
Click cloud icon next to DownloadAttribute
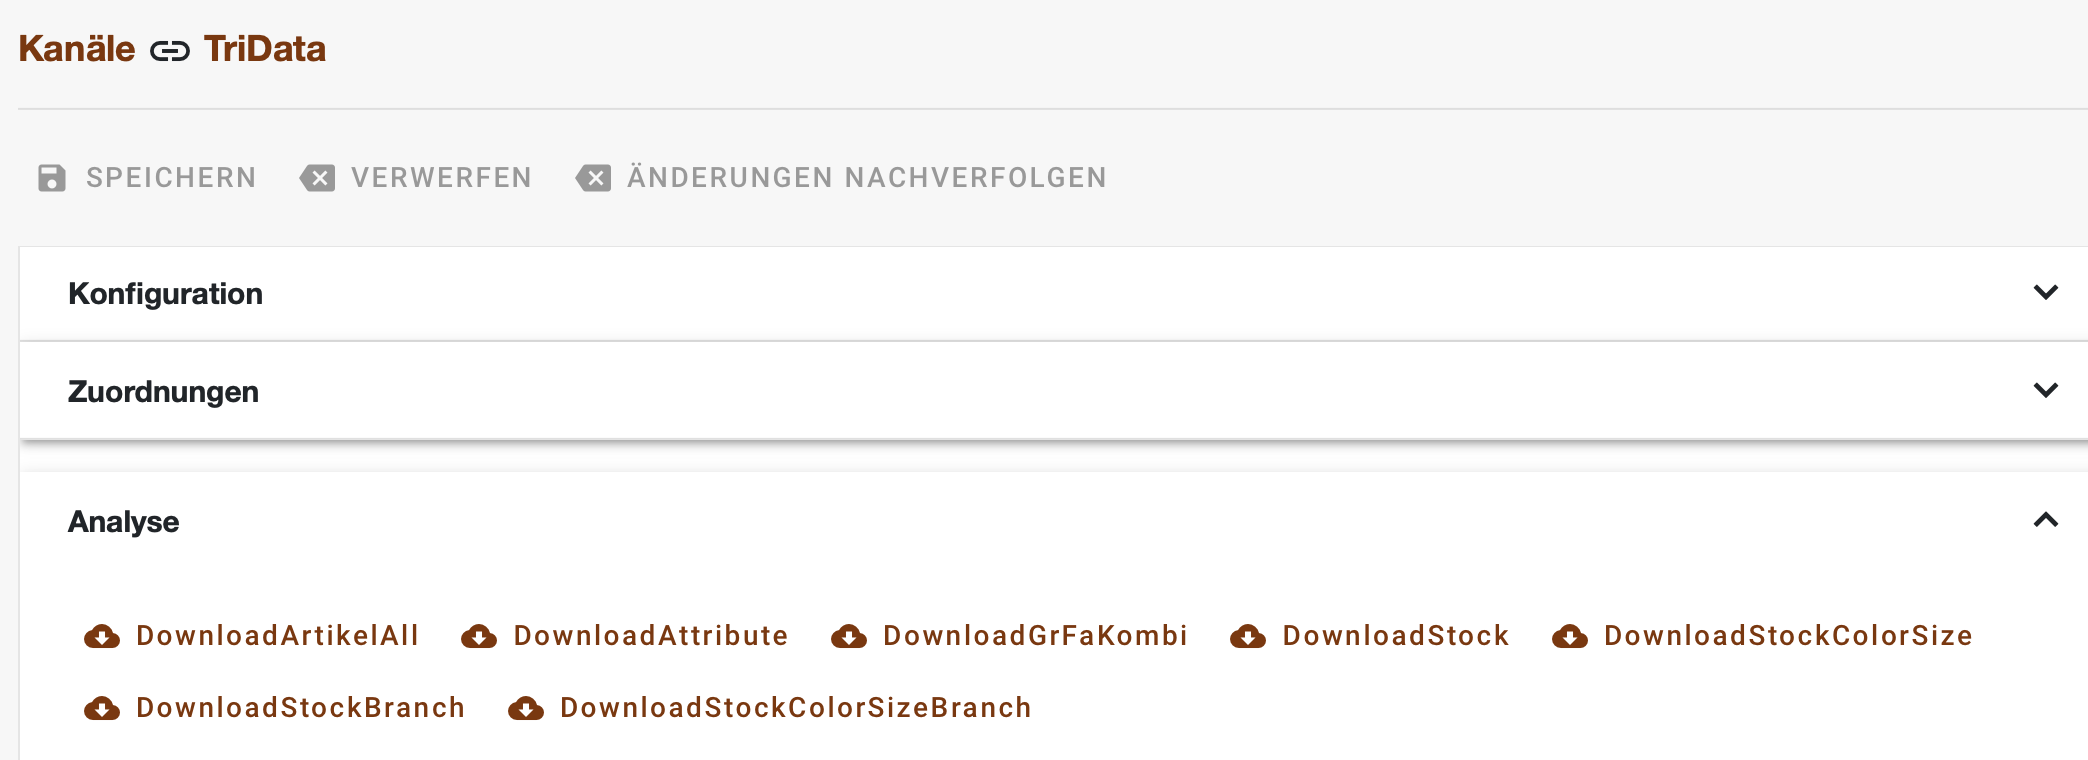point(479,636)
